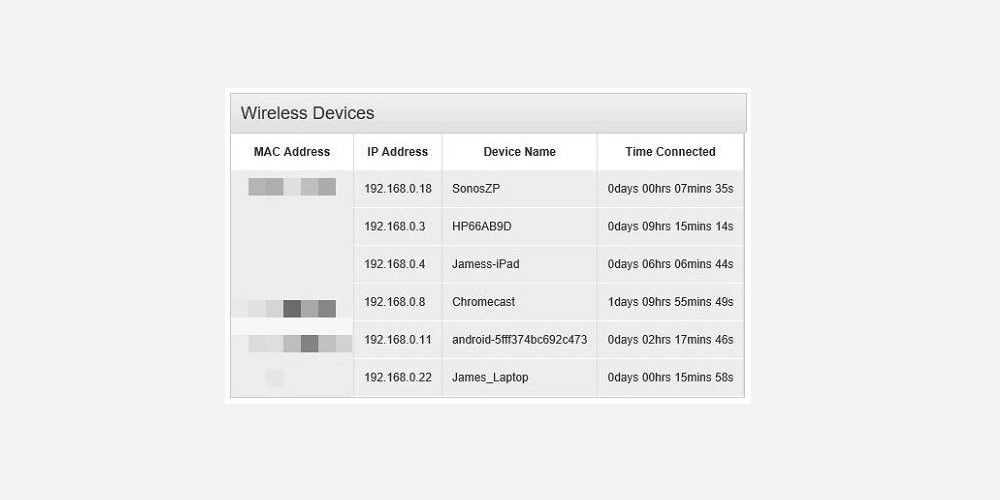Select the Jamess-iPad device entry

485,264
